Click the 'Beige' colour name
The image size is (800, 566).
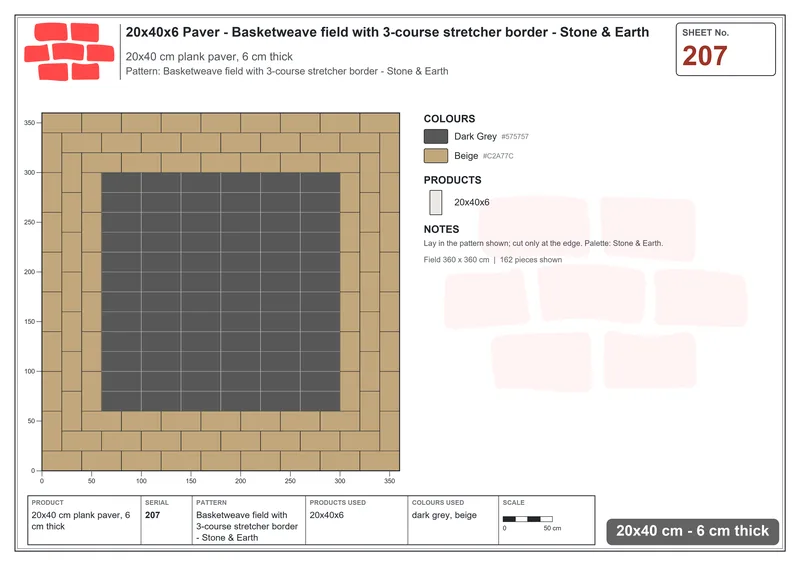coord(466,156)
